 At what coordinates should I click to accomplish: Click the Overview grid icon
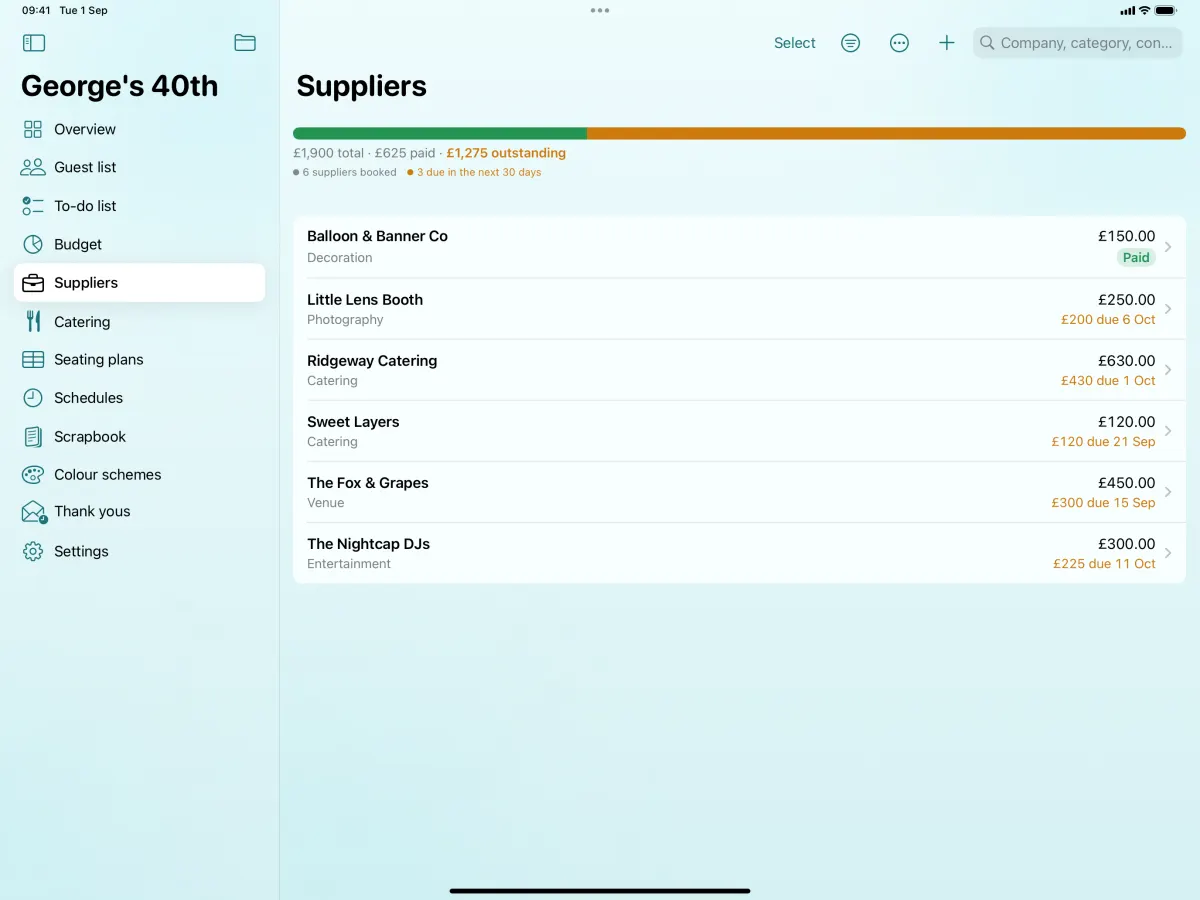[x=33, y=129]
